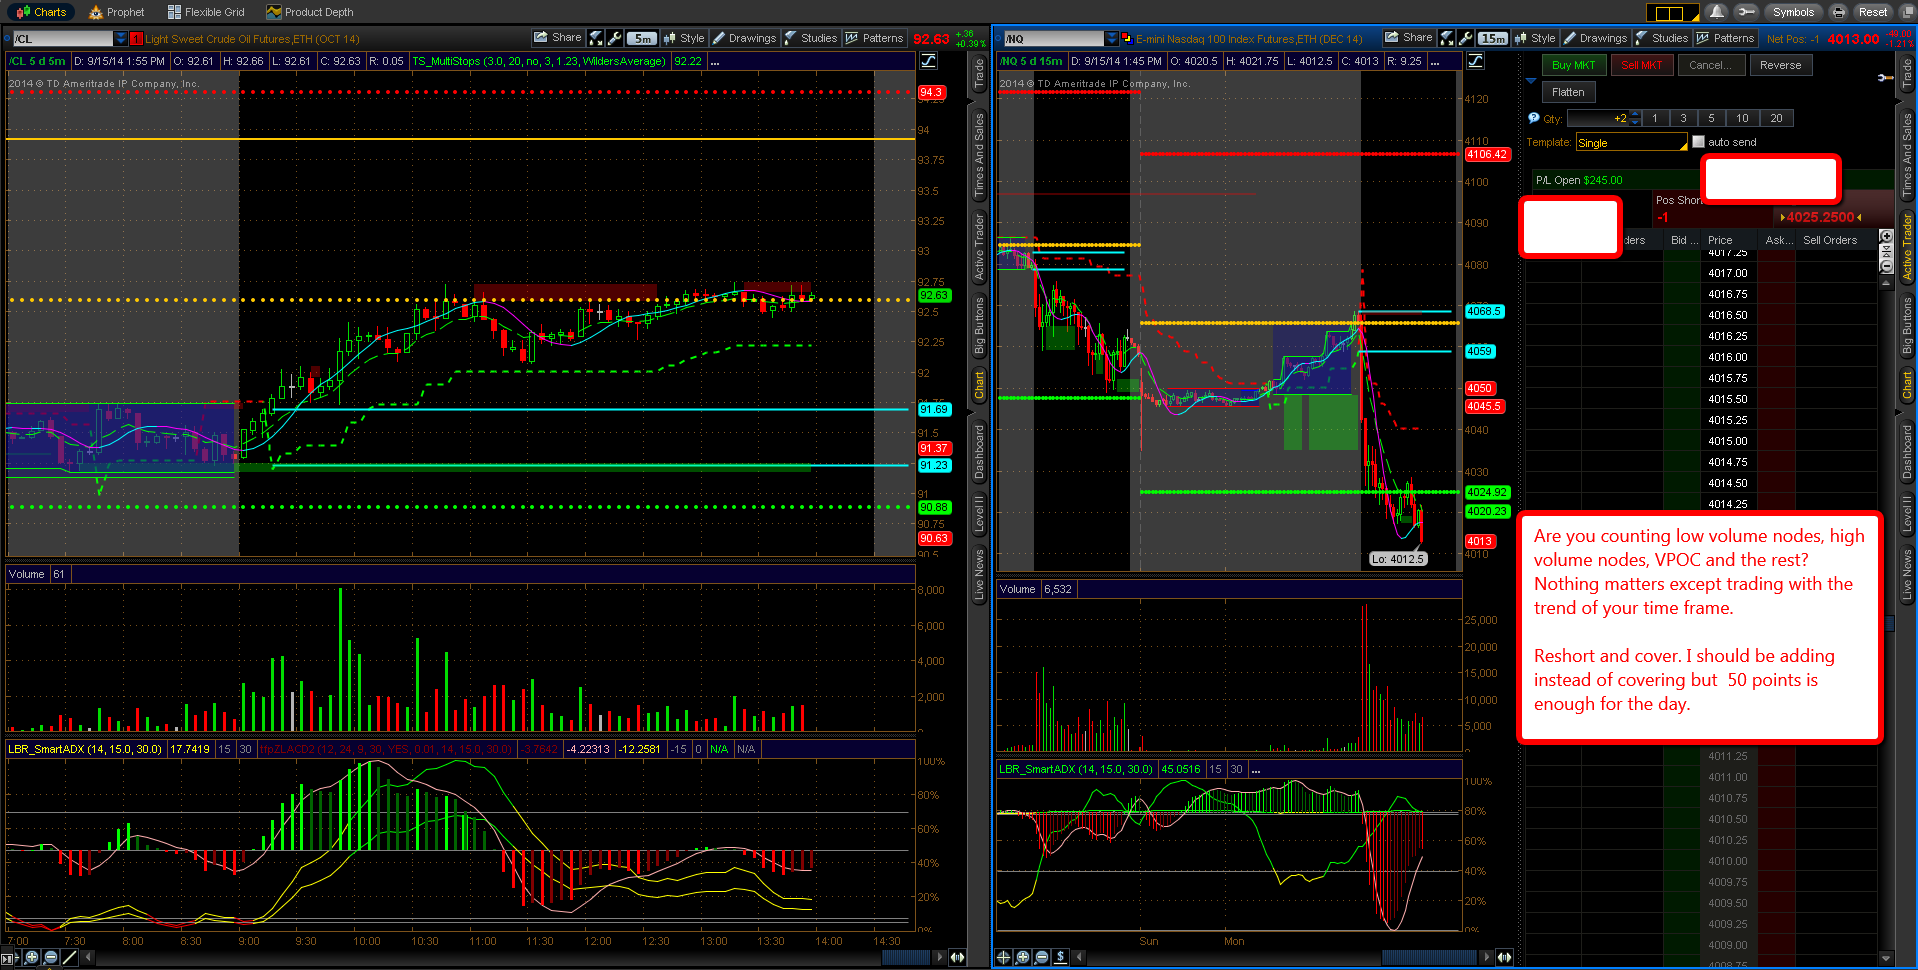Click the alerts bell icon
The image size is (1918, 970).
point(1716,12)
